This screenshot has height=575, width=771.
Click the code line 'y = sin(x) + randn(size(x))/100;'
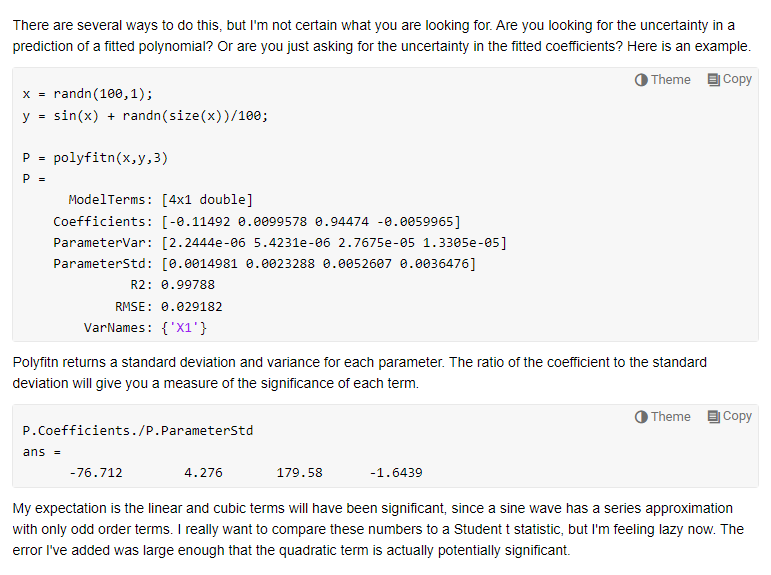[x=145, y=115]
